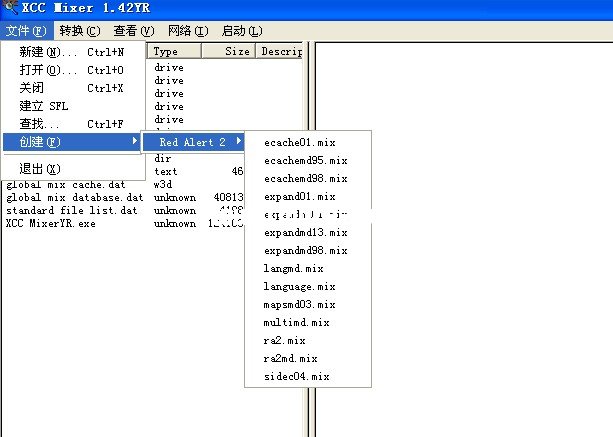Open the 启动(L) menu
613x437 pixels.
pos(242,30)
